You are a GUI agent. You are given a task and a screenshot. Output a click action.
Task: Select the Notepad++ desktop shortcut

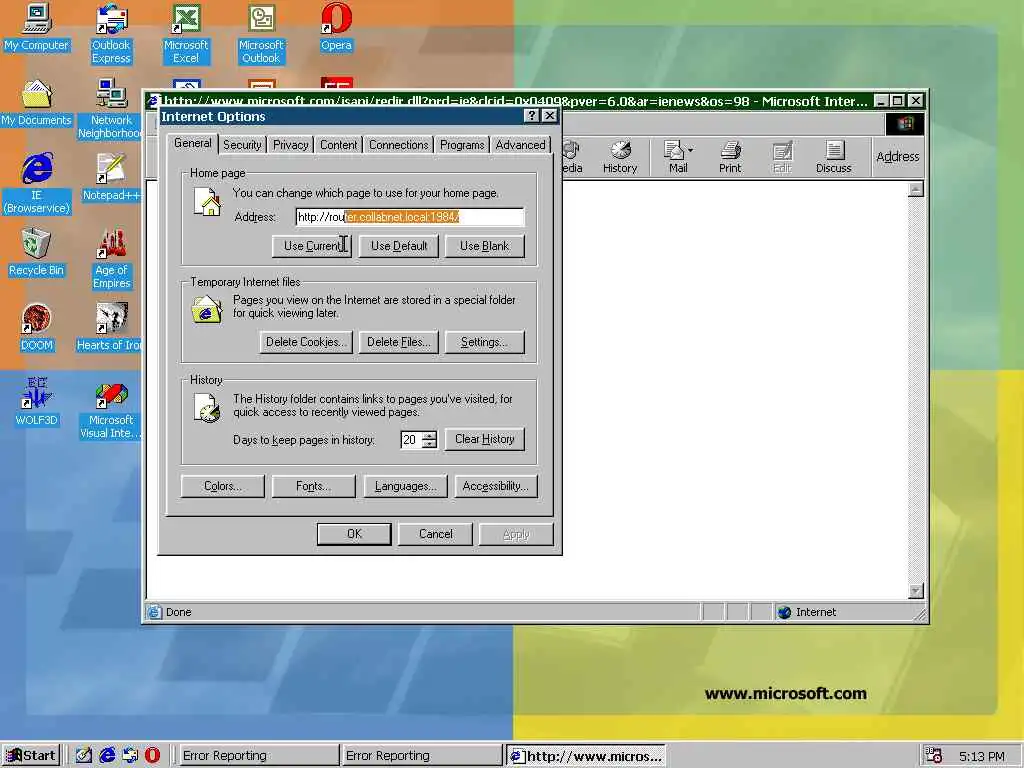point(111,178)
